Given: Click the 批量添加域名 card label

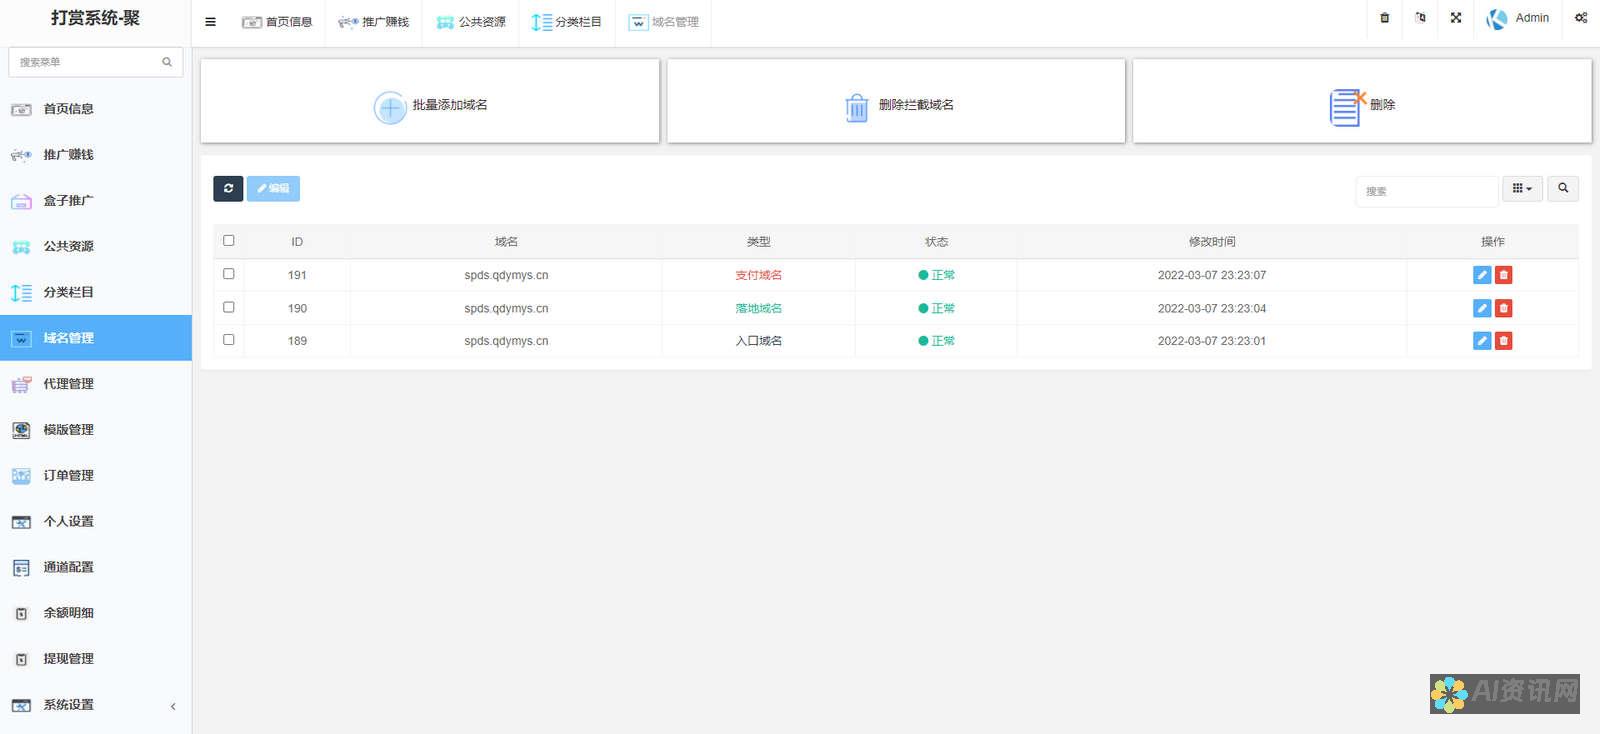Looking at the screenshot, I should tap(450, 105).
